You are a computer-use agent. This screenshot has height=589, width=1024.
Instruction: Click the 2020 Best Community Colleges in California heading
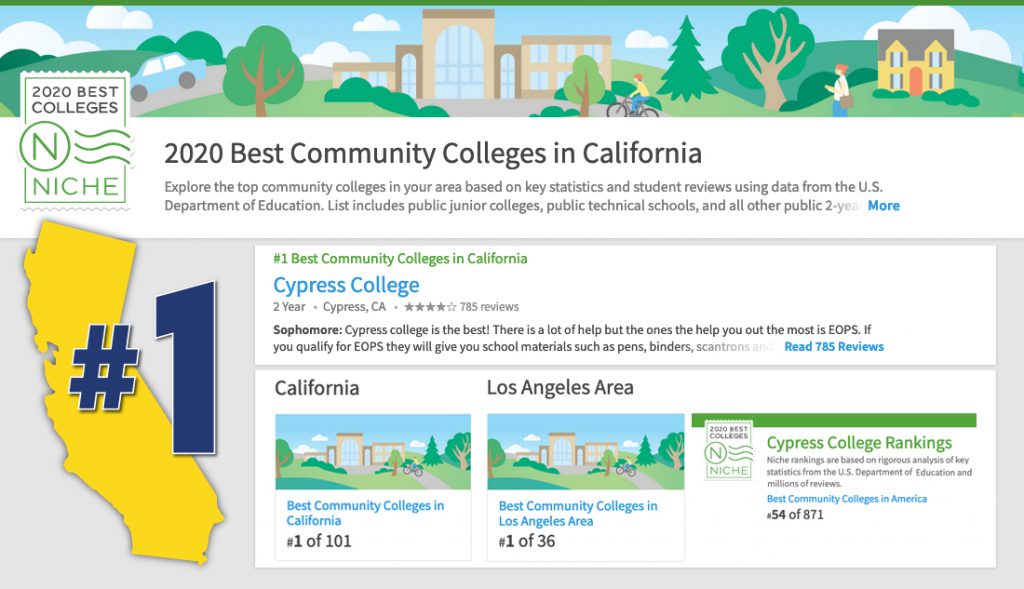click(x=433, y=153)
